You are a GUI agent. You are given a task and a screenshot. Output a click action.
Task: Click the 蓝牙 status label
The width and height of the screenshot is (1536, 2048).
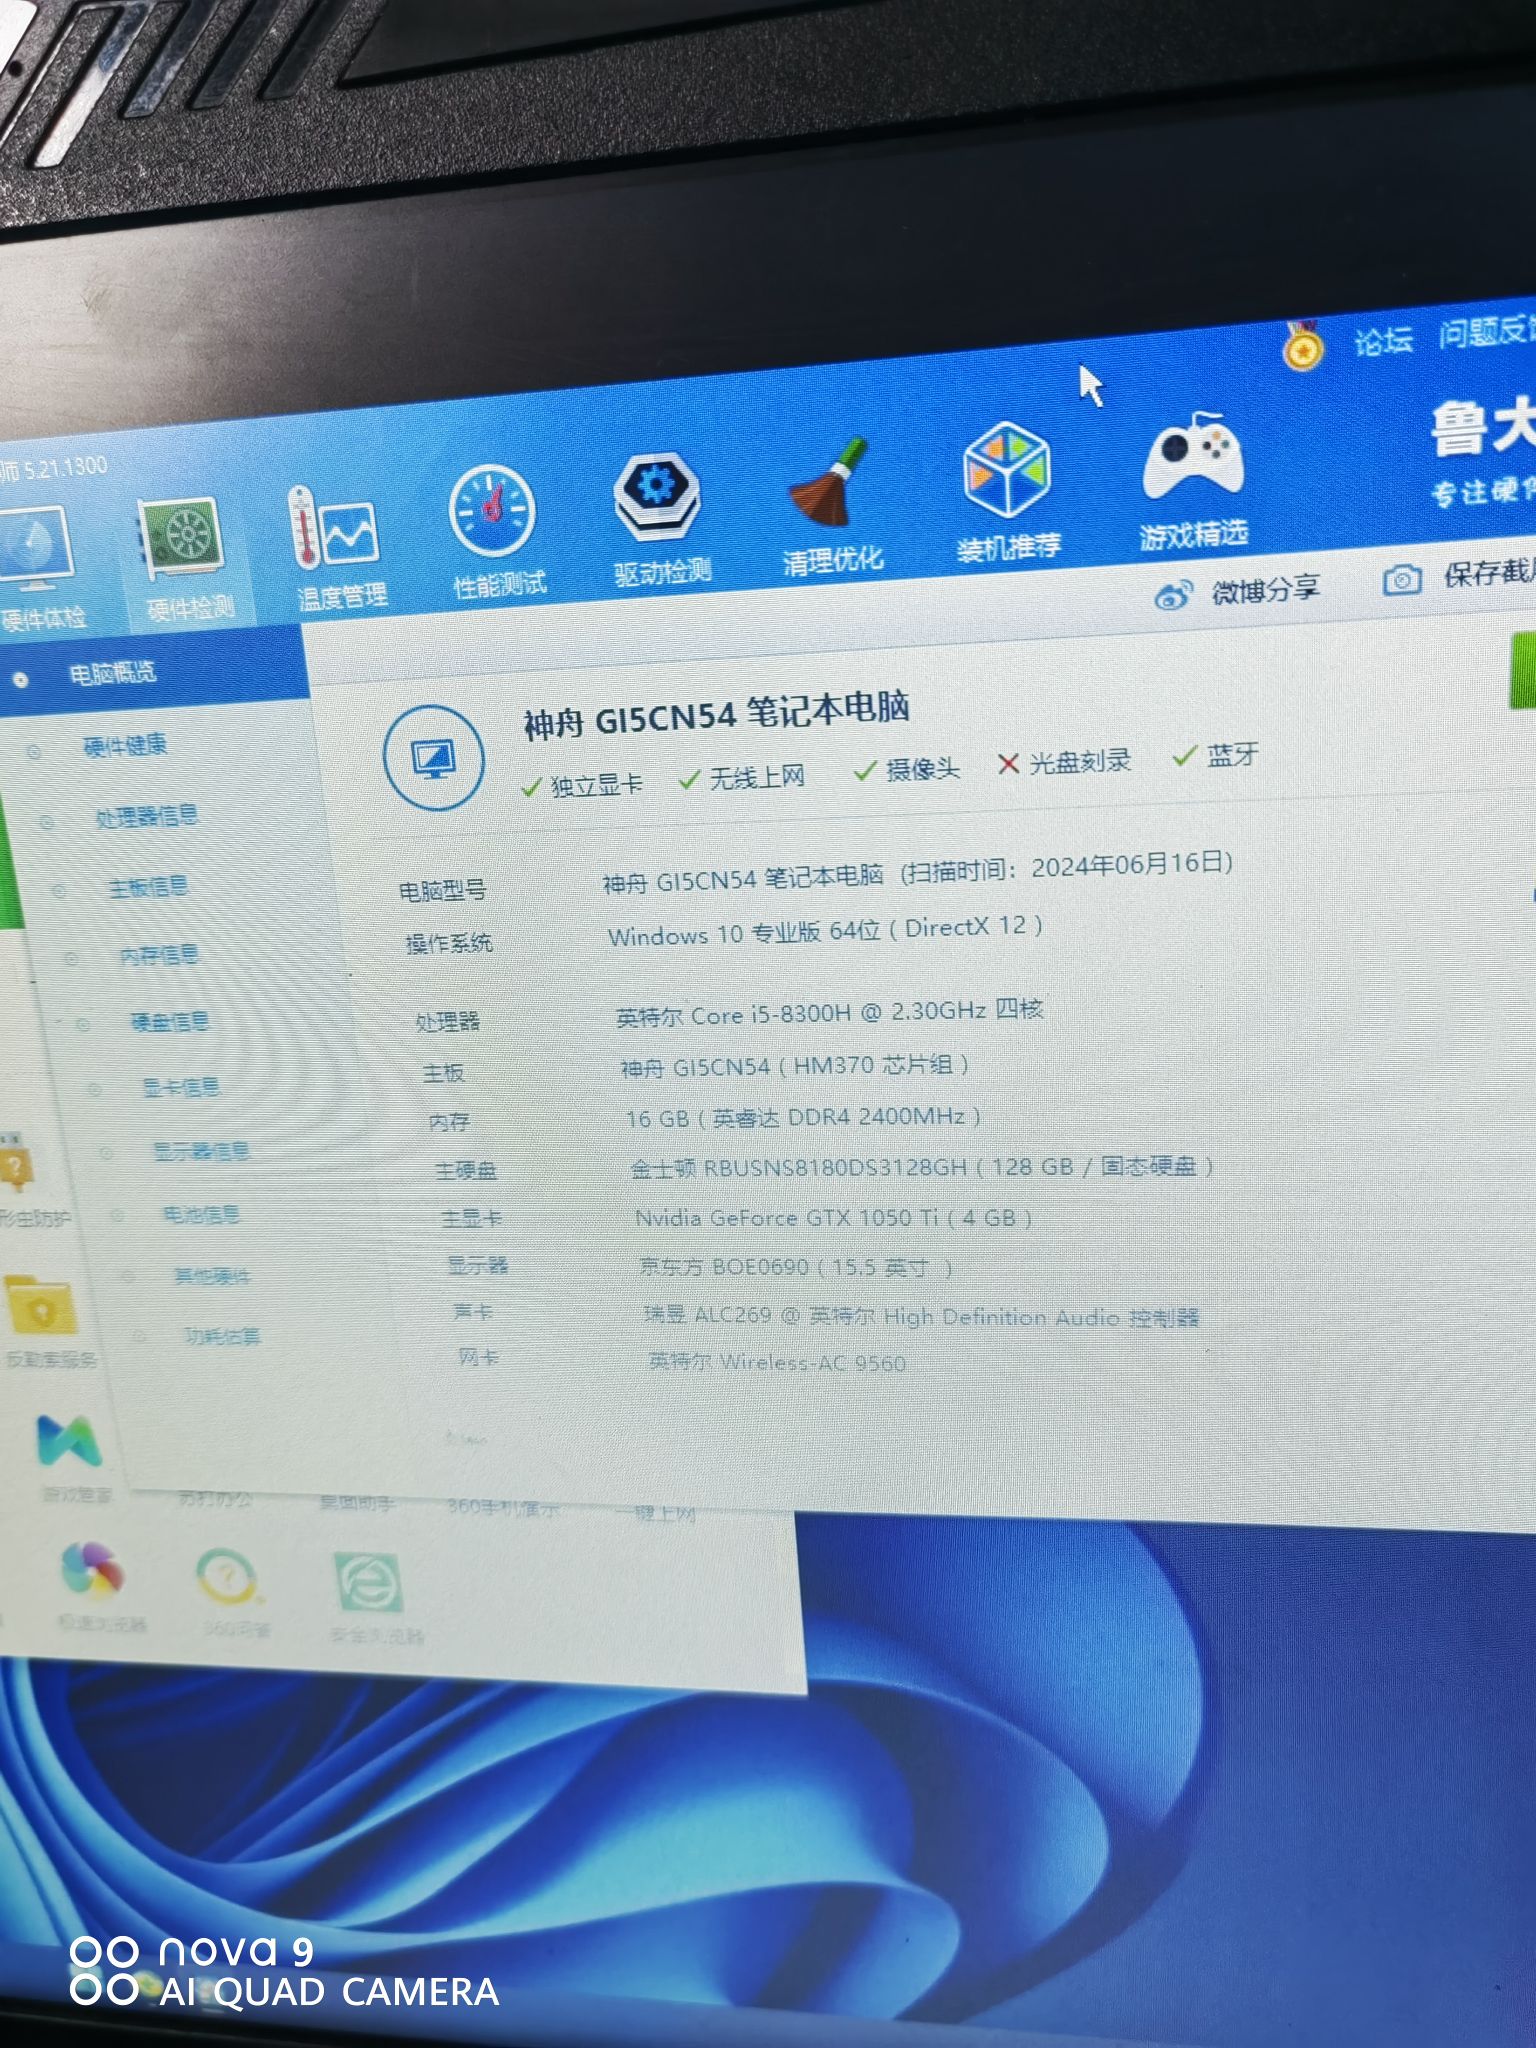[x=1232, y=755]
